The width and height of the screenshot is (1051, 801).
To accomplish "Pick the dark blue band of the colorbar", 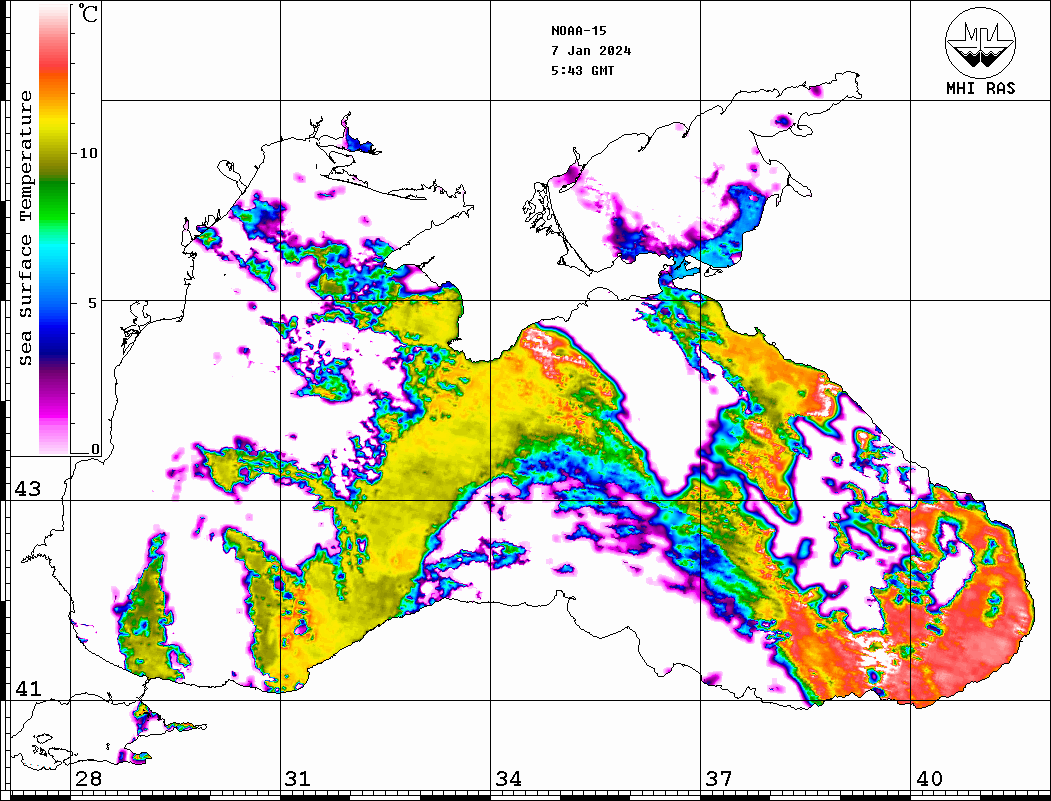I will click(x=54, y=342).
